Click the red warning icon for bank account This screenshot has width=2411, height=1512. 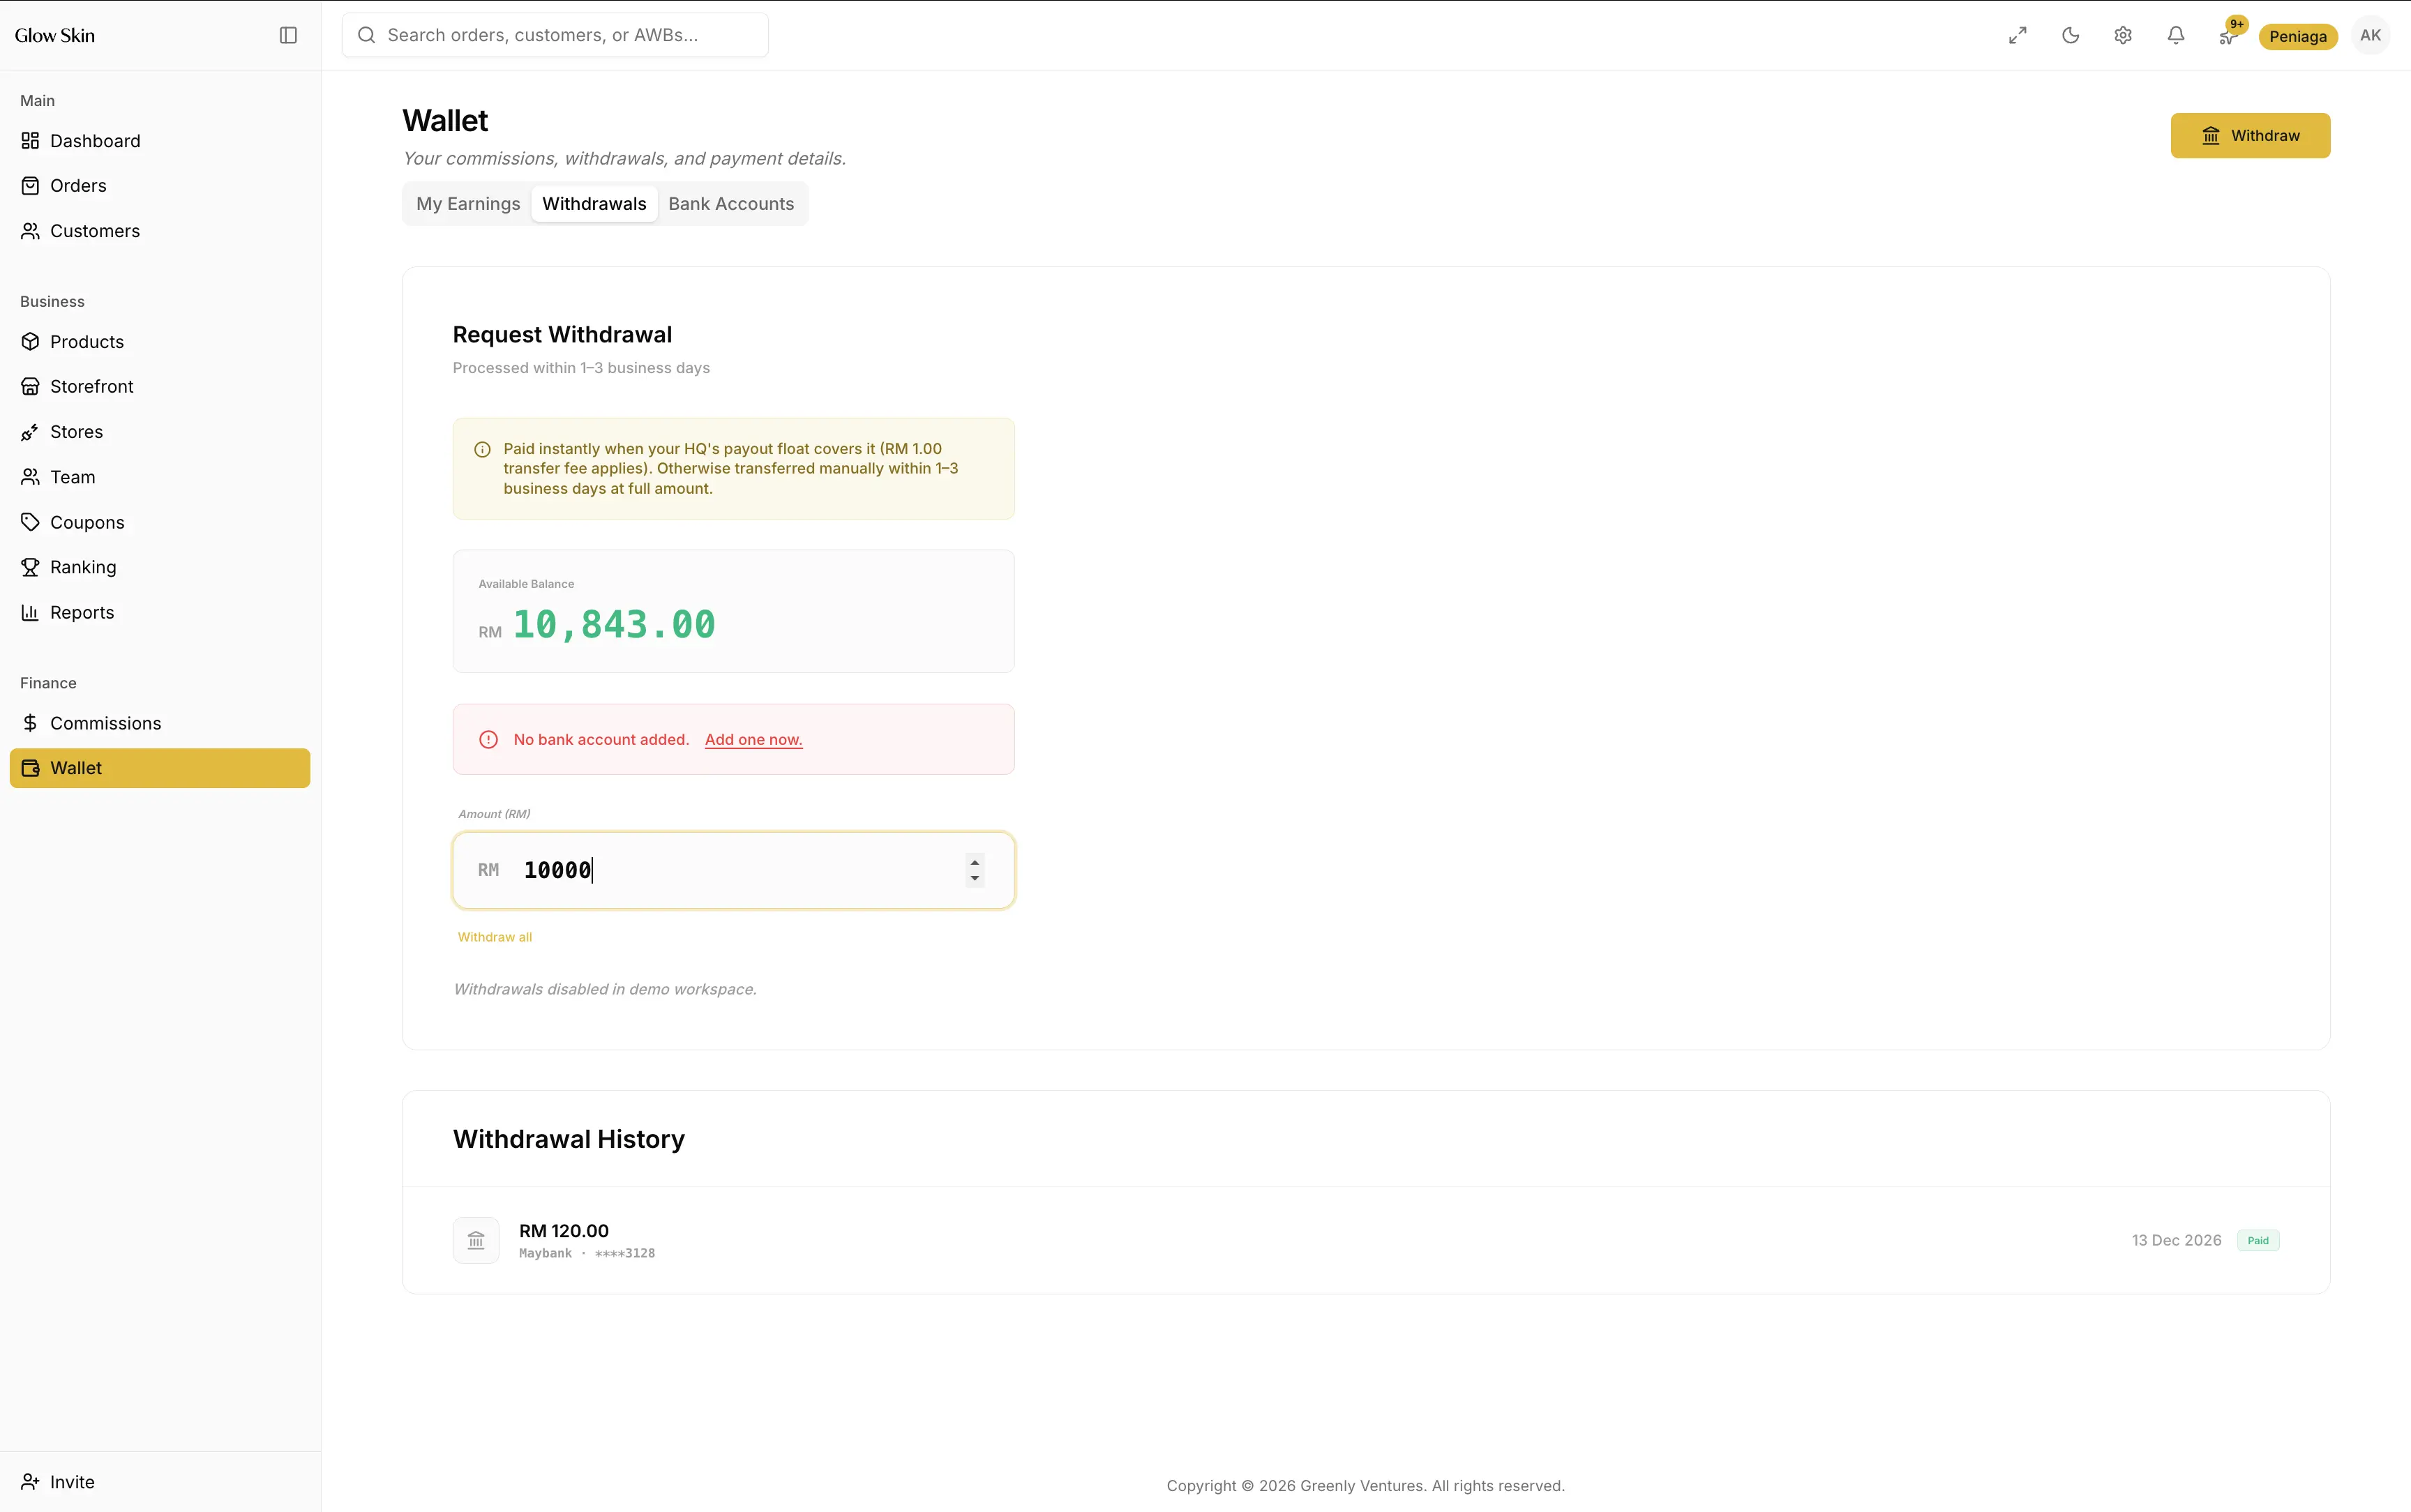tap(488, 740)
